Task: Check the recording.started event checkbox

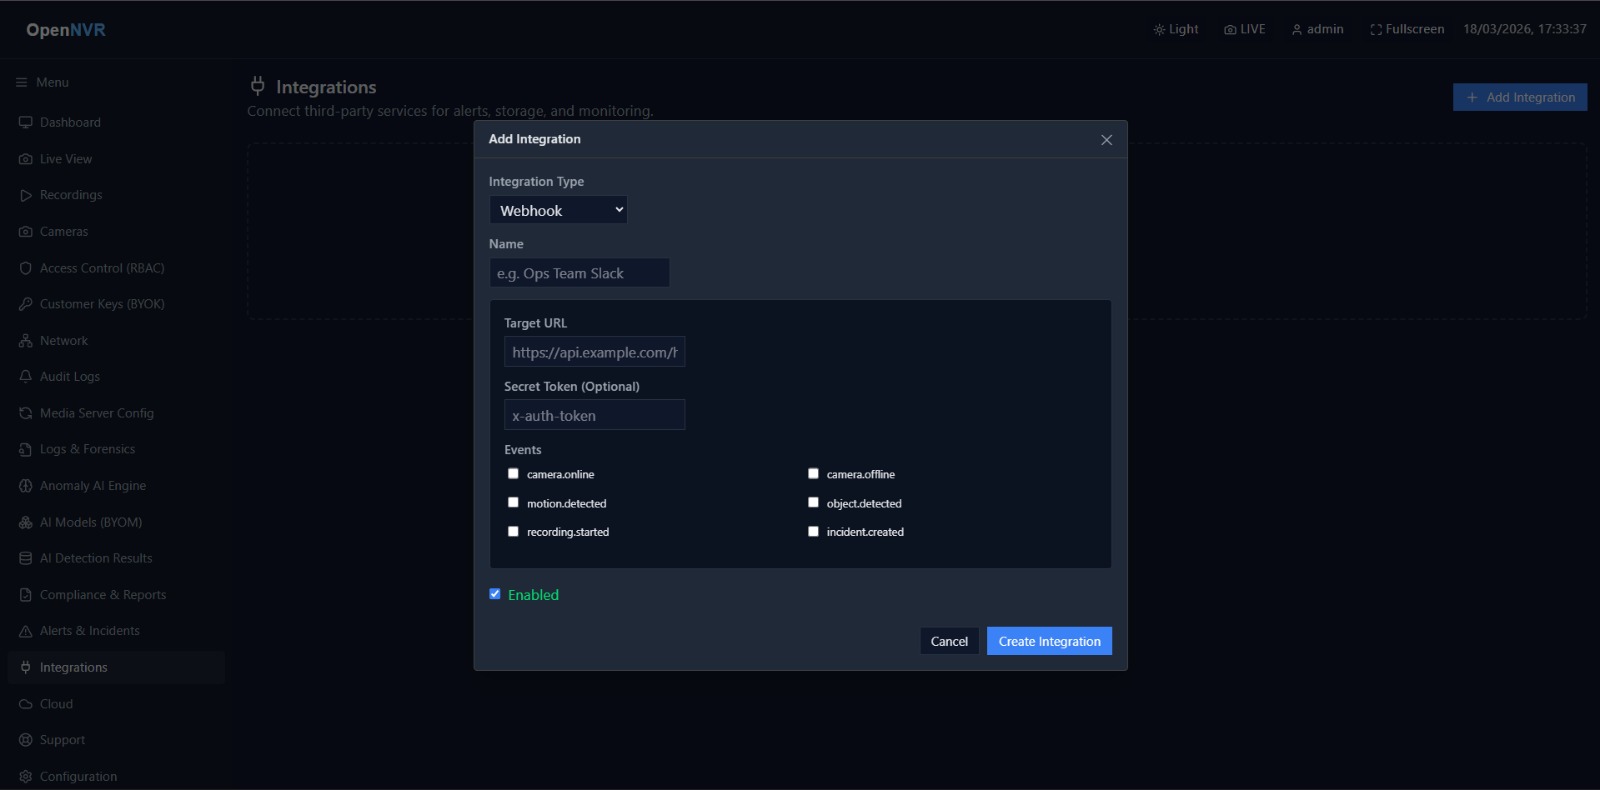Action: tap(513, 532)
